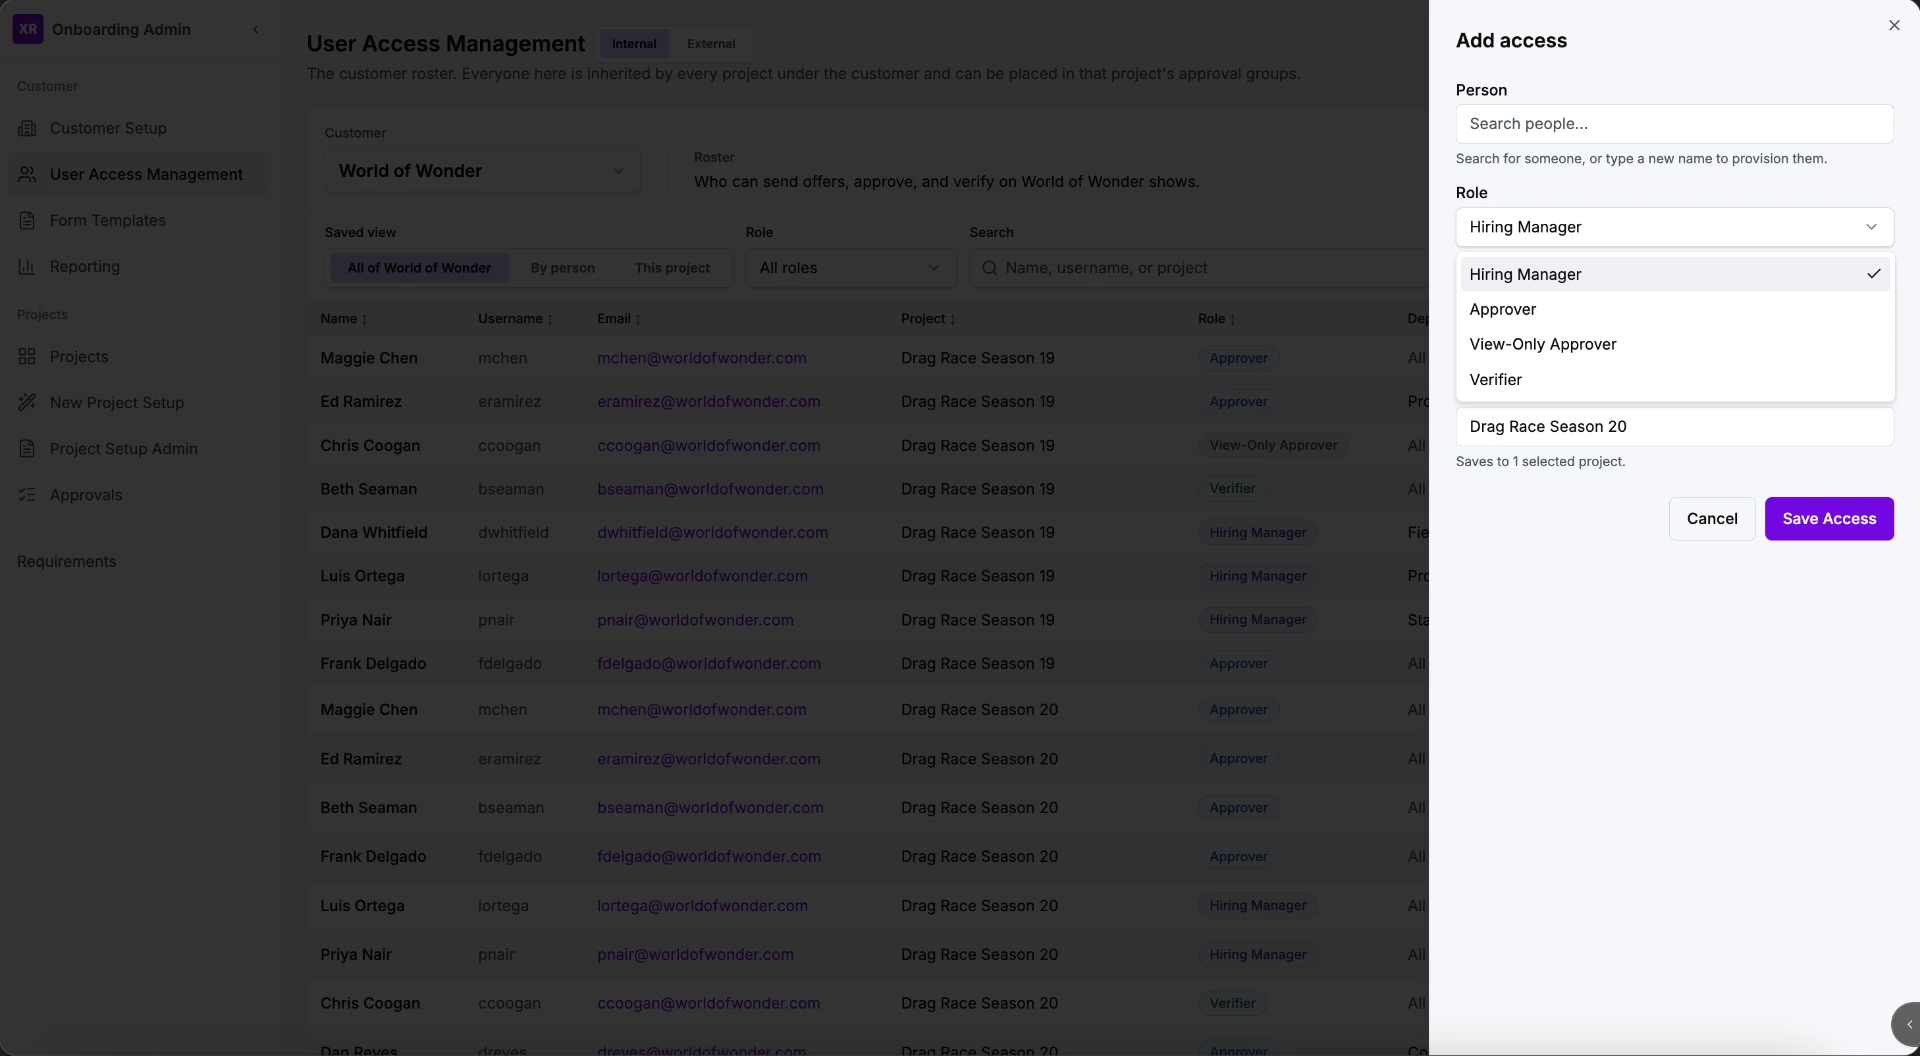
Task: Switch to the External tab
Action: click(711, 44)
